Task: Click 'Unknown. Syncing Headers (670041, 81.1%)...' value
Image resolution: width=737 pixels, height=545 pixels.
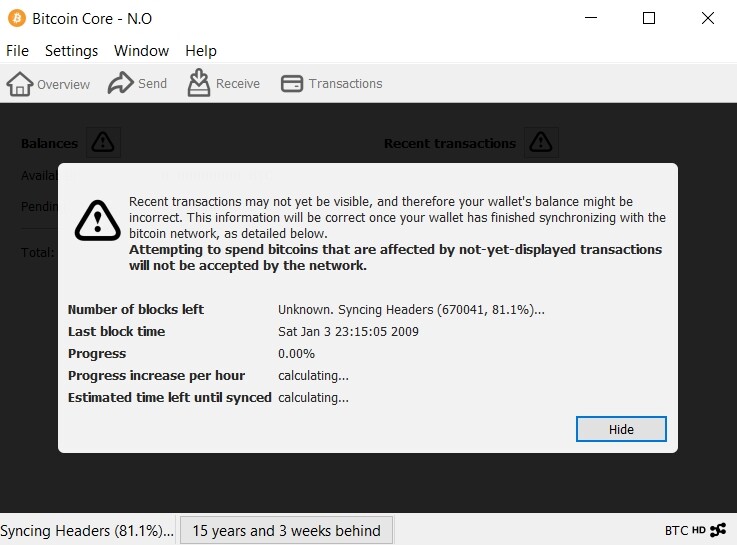Action: (411, 310)
